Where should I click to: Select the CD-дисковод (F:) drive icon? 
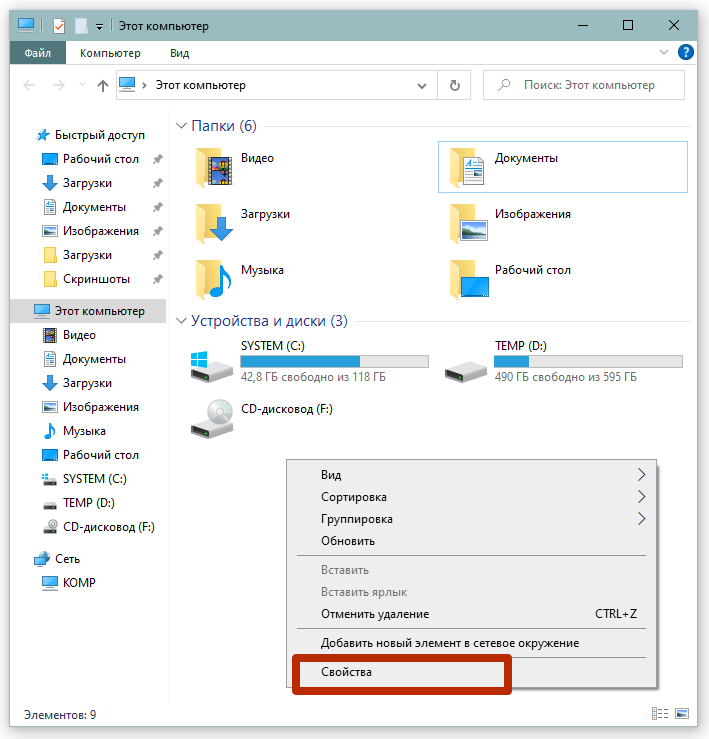[212, 418]
